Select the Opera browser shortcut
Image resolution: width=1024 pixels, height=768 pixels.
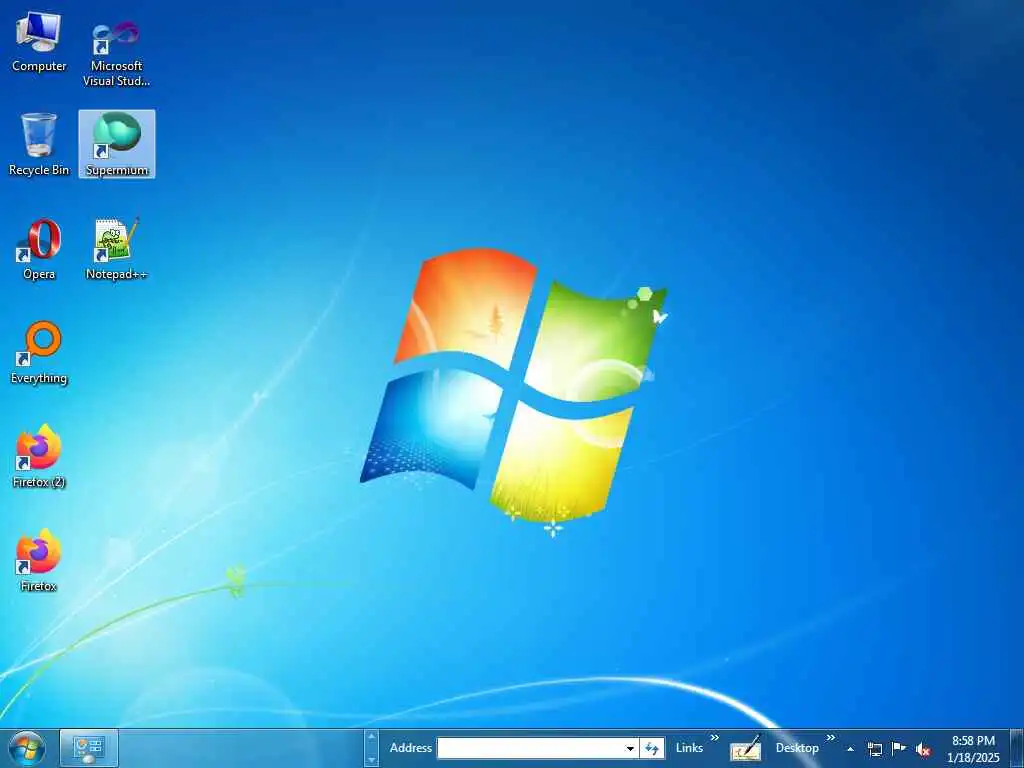[x=39, y=249]
